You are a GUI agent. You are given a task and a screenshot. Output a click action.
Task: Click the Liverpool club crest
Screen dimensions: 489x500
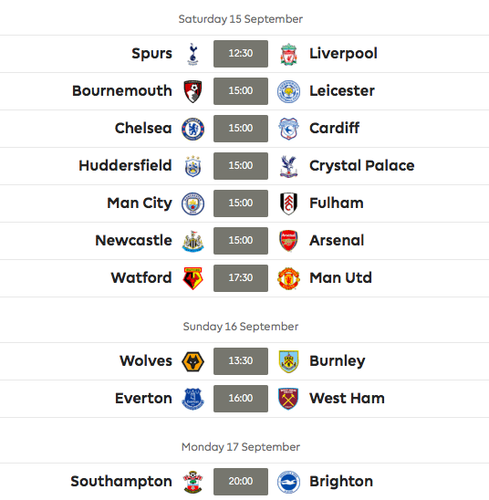point(289,54)
